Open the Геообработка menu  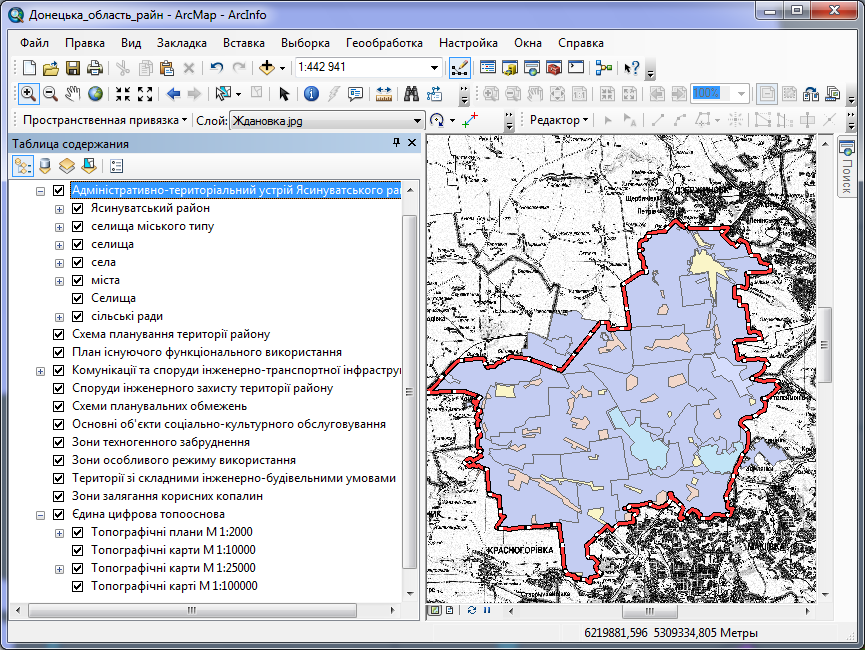[x=384, y=44]
